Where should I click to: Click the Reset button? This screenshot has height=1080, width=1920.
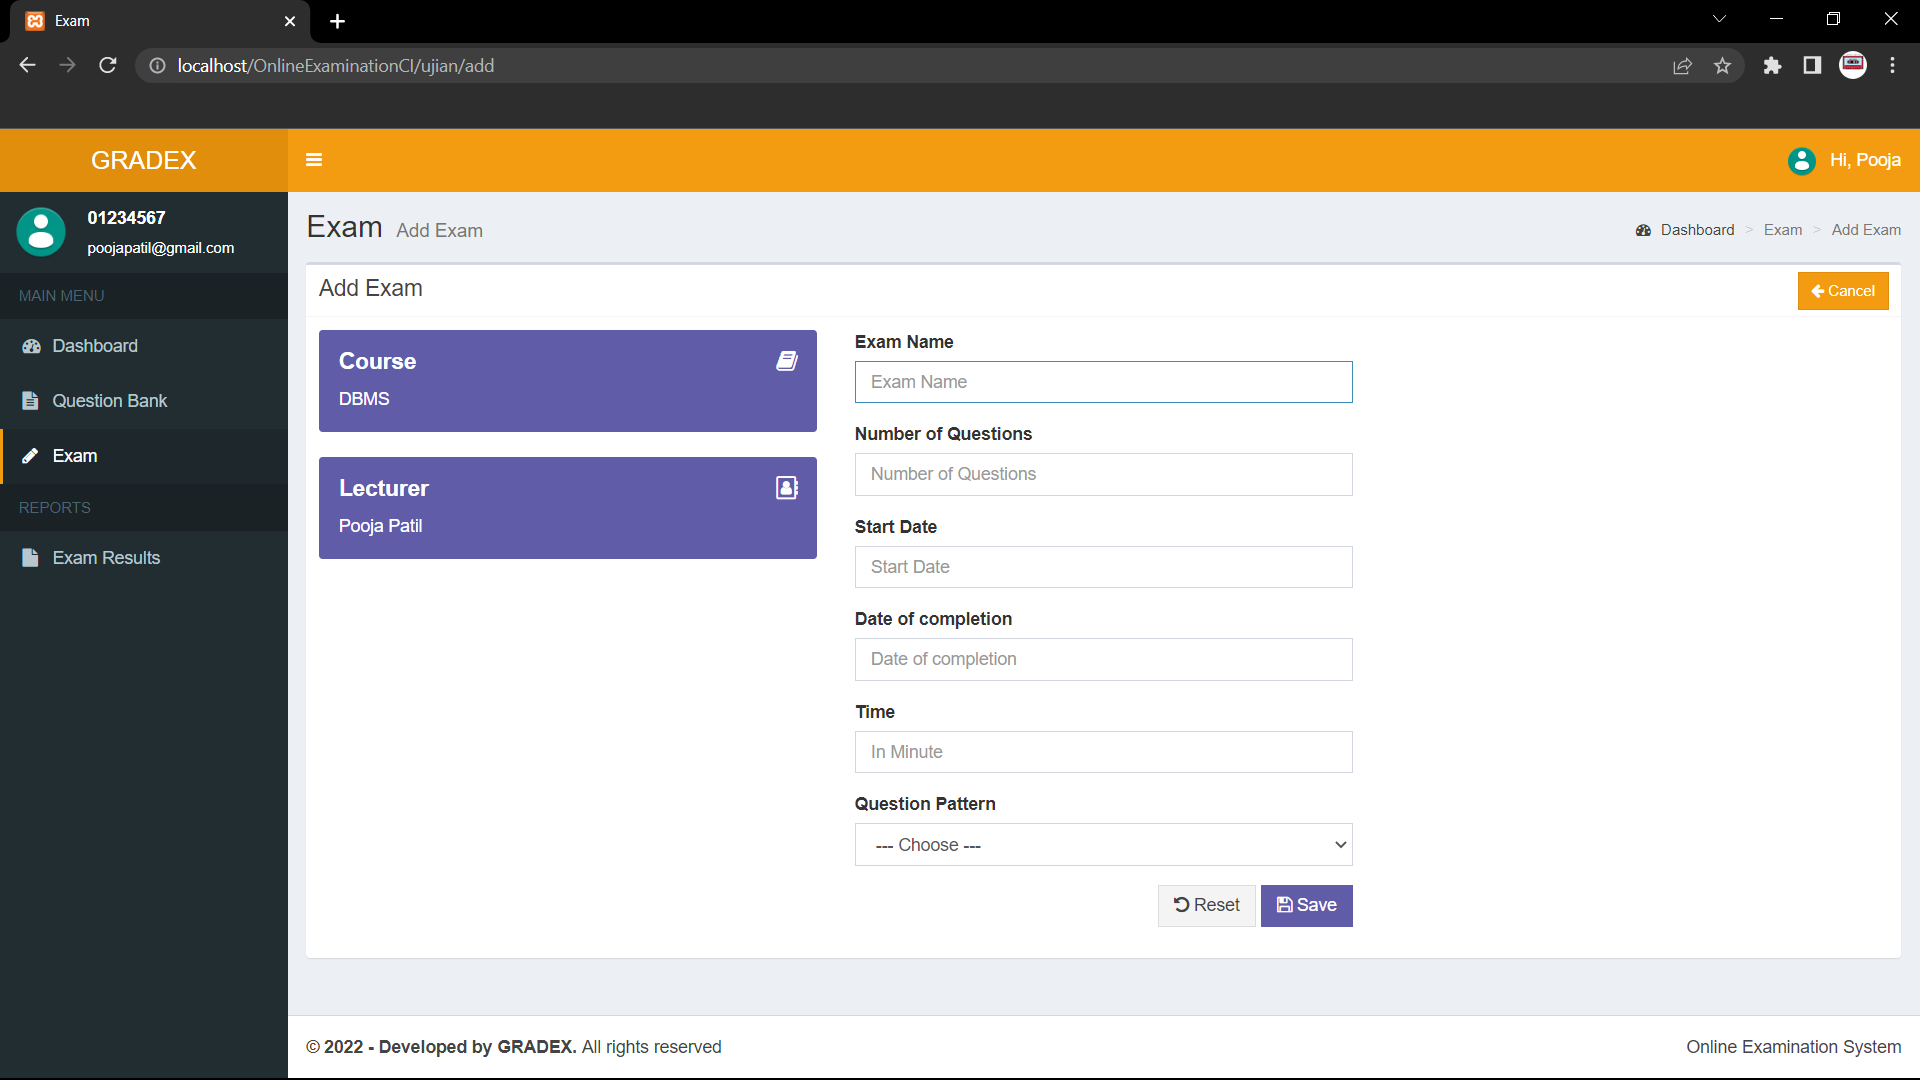coord(1206,905)
